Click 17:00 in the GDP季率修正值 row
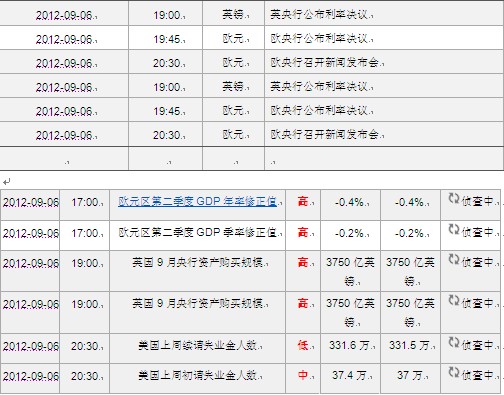 pyautogui.click(x=85, y=233)
